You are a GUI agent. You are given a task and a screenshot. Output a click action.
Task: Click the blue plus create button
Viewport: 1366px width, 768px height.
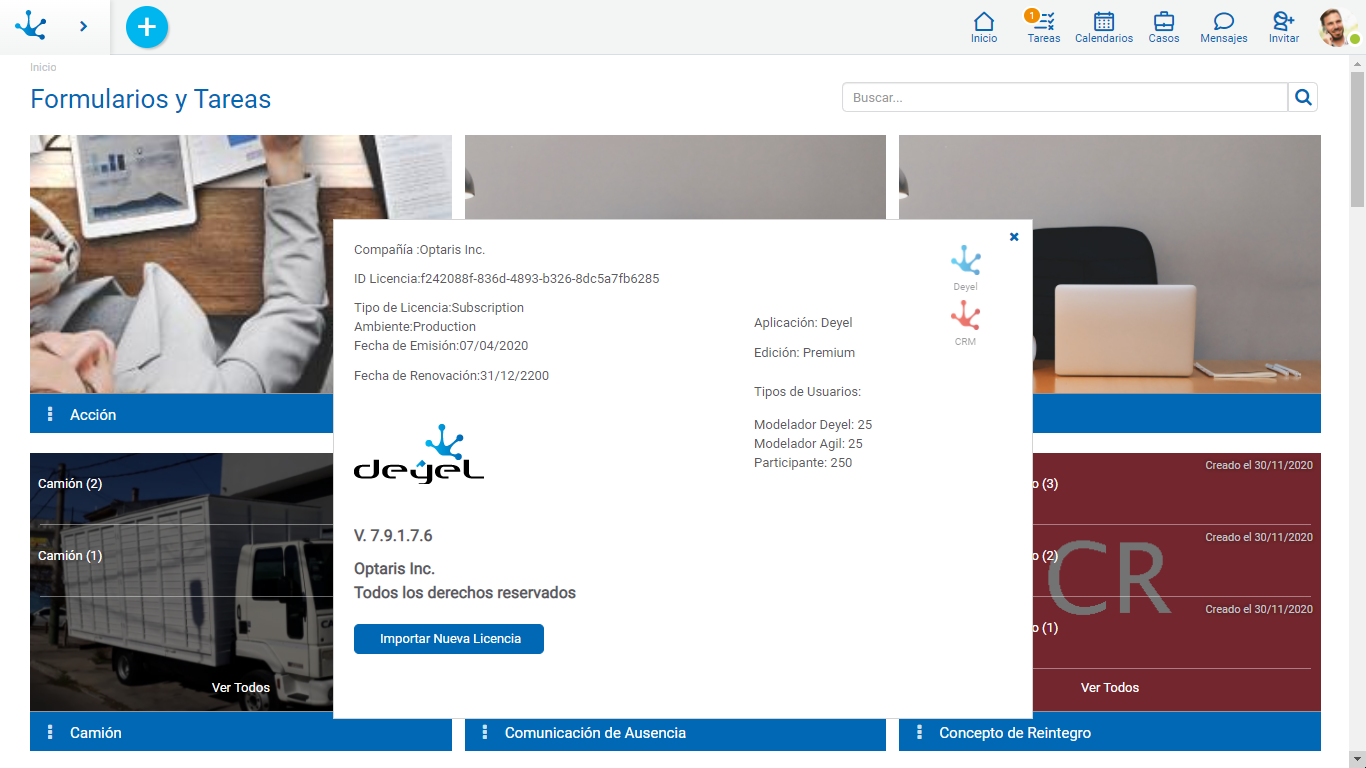pyautogui.click(x=147, y=27)
